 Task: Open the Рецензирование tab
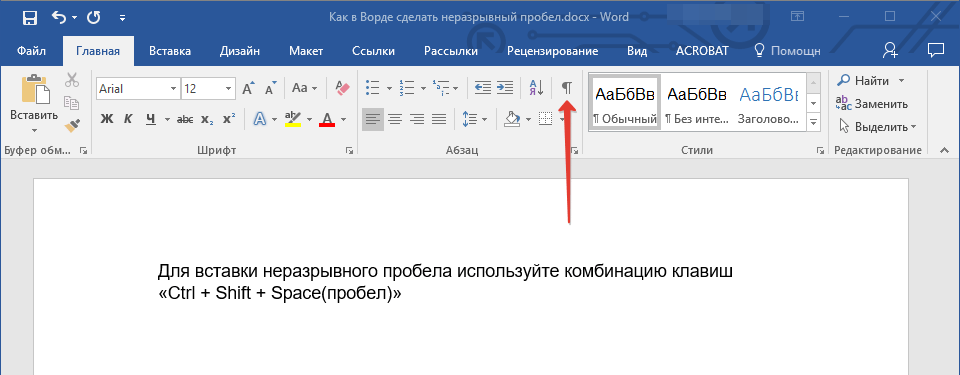[553, 51]
